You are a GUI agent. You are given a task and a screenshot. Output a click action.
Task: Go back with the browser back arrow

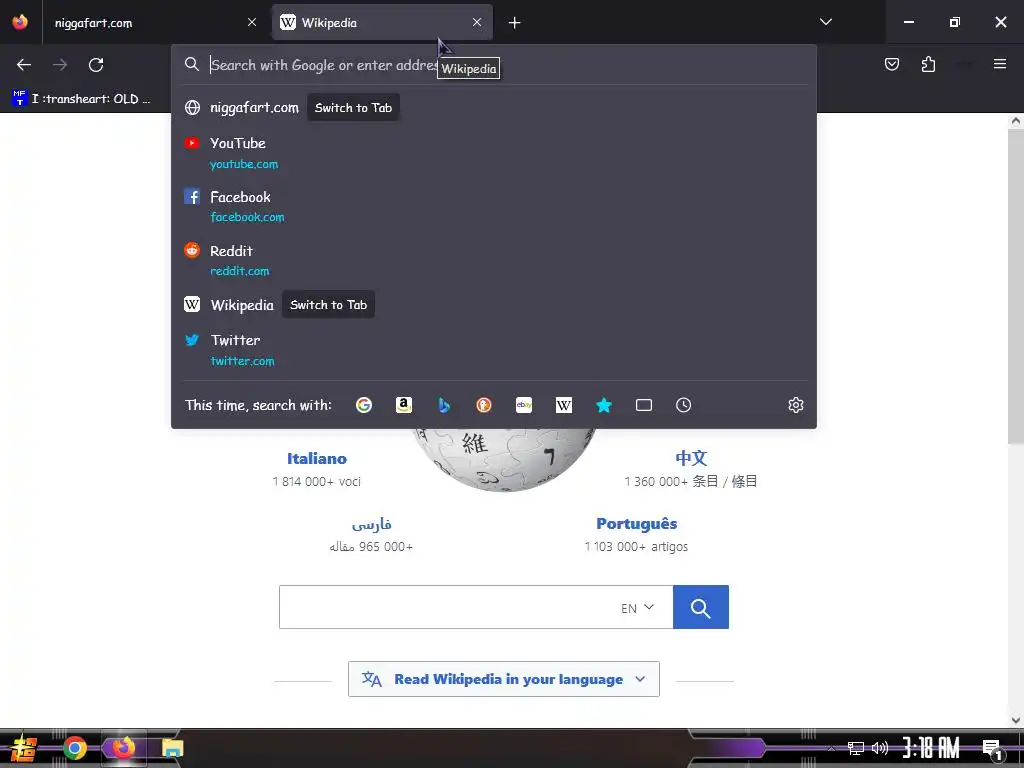point(24,65)
